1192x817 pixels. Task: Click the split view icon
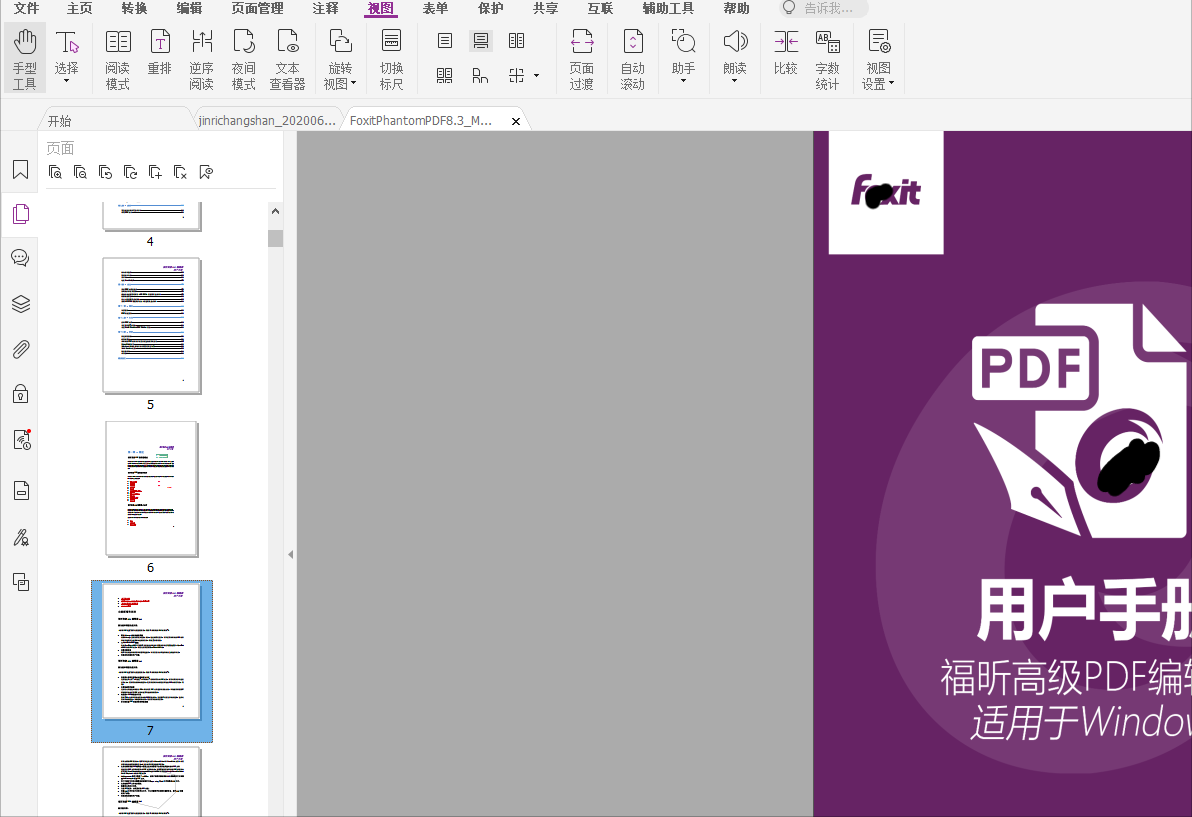517,75
